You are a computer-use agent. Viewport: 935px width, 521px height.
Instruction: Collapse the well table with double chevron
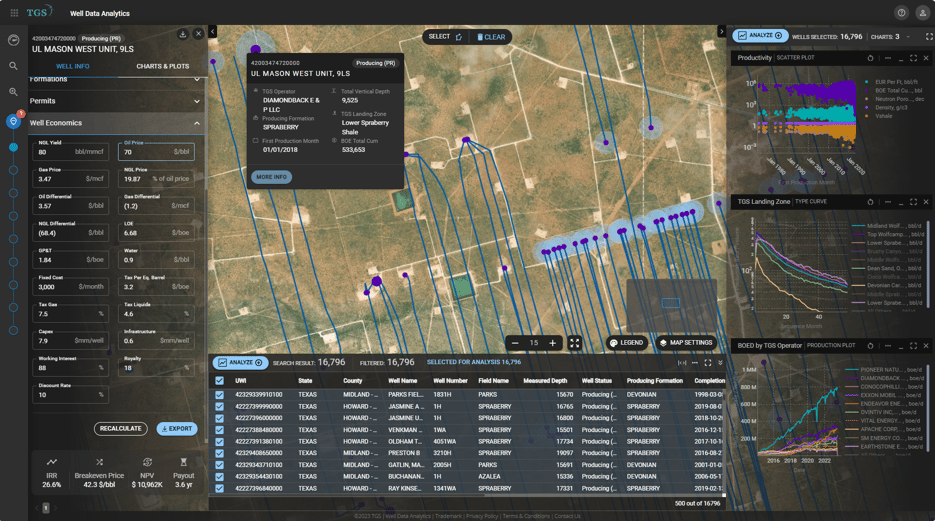click(720, 362)
